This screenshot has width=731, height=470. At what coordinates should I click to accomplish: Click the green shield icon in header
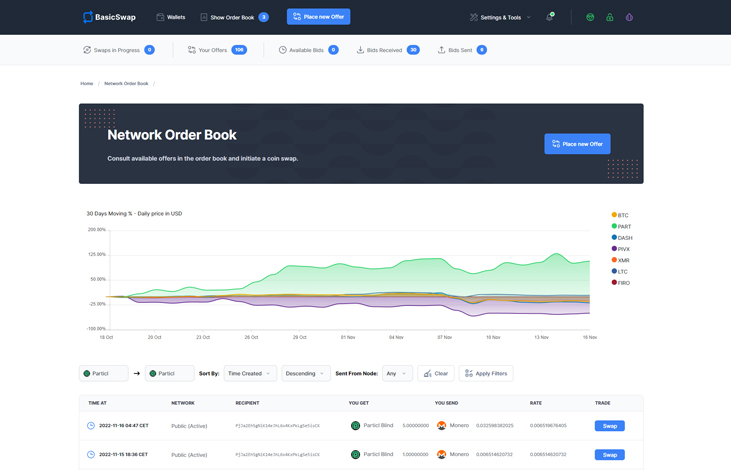[590, 17]
